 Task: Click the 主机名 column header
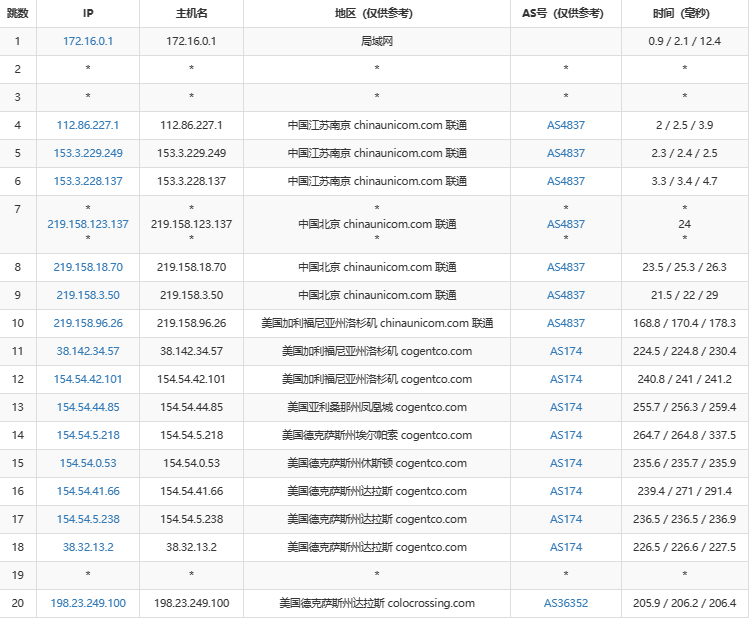pyautogui.click(x=191, y=13)
